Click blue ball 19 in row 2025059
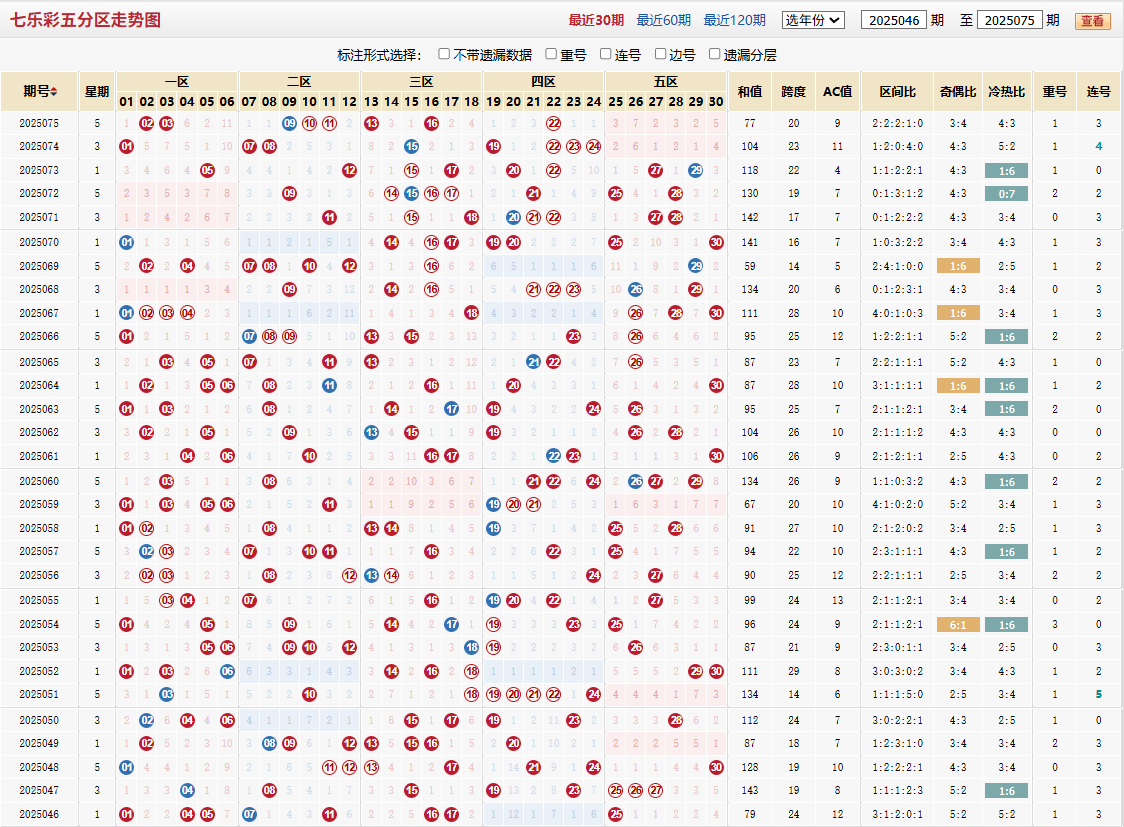1124x827 pixels. (x=493, y=505)
